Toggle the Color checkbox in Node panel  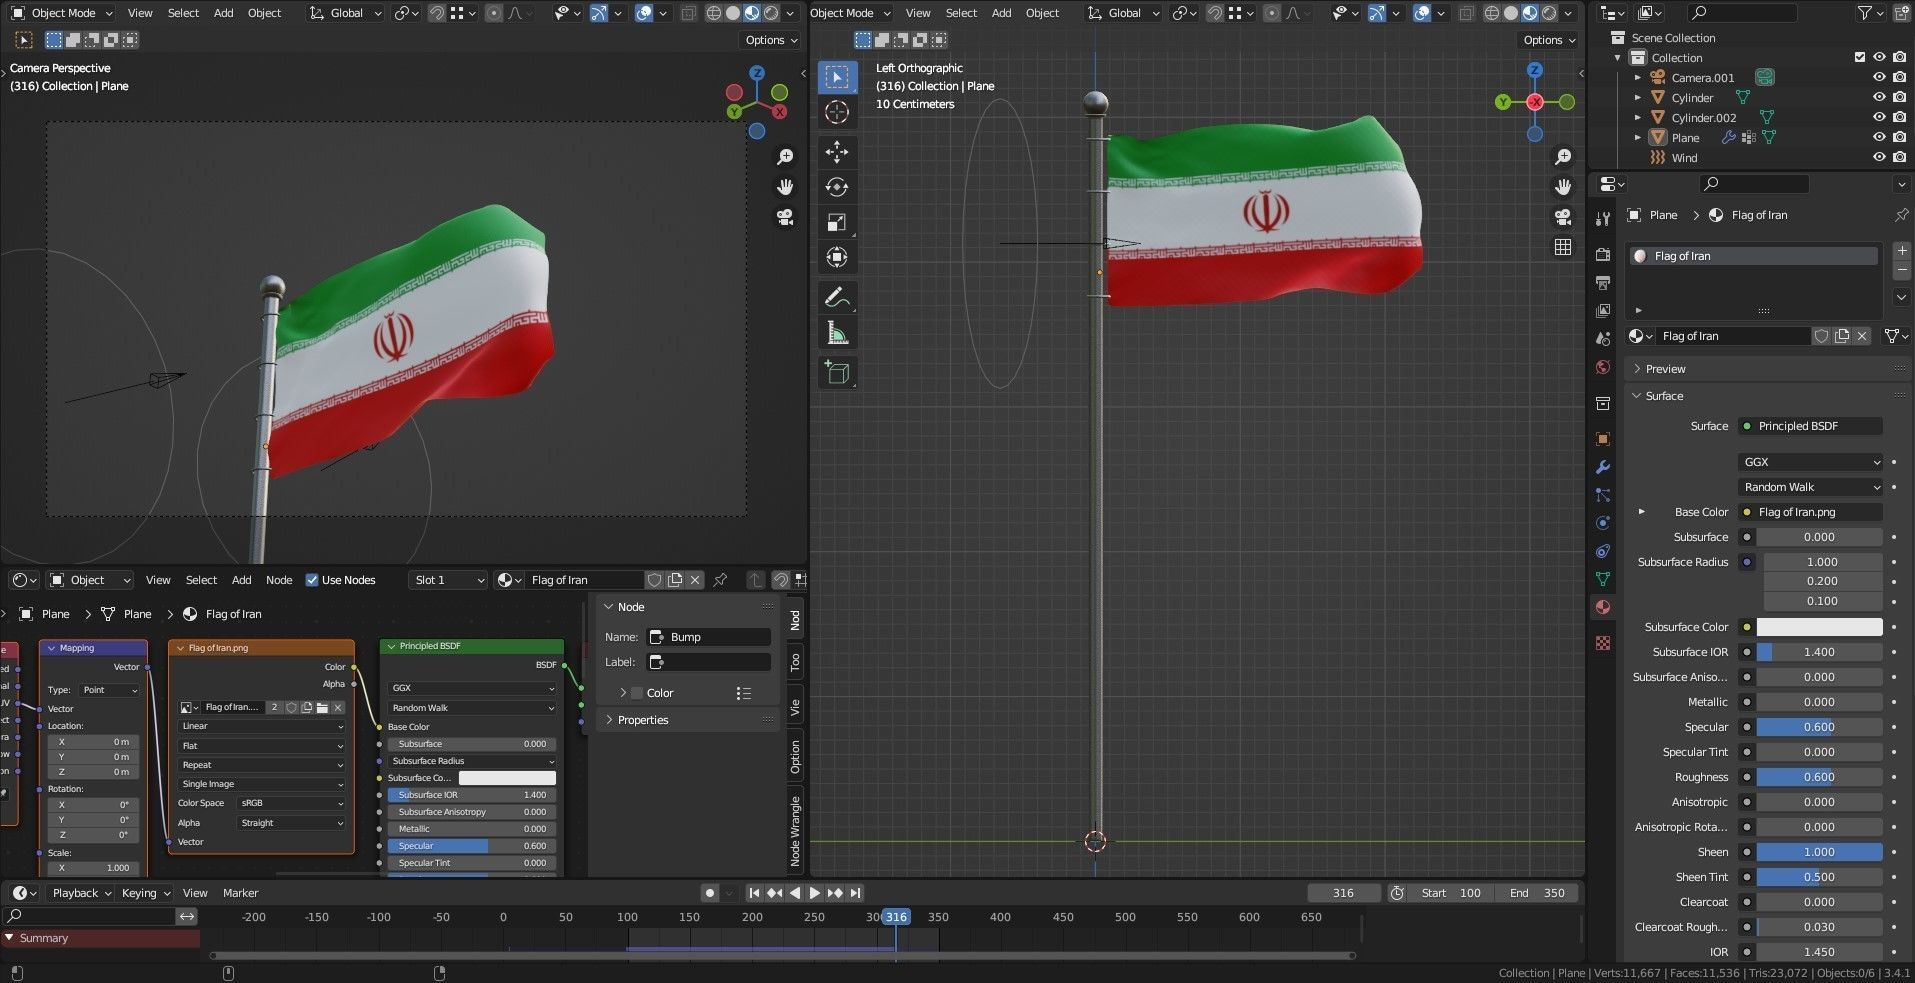pyautogui.click(x=637, y=693)
